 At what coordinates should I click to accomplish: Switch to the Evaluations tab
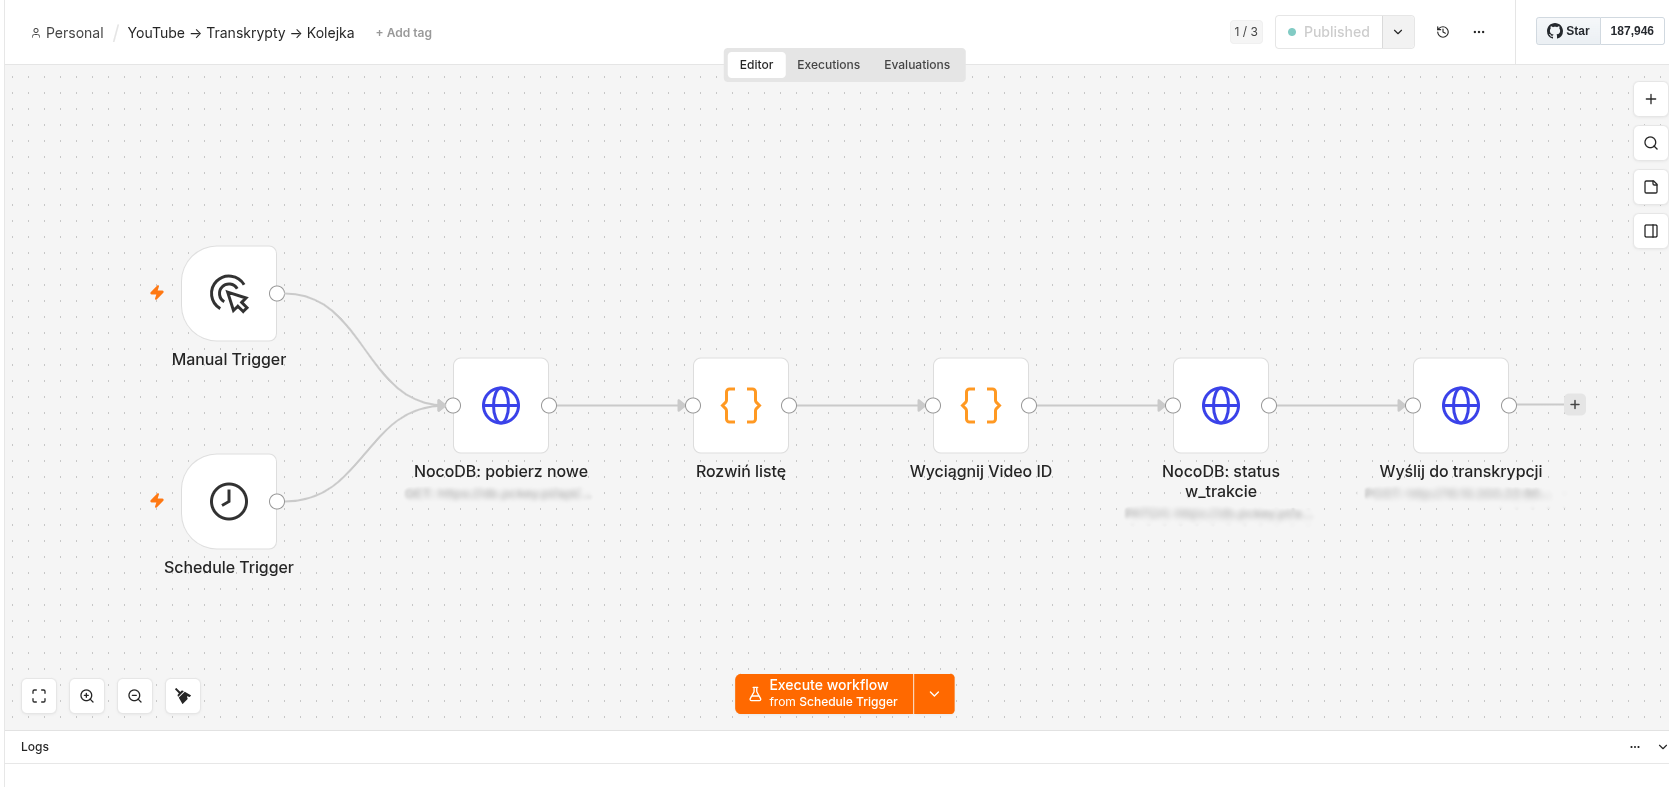917,65
